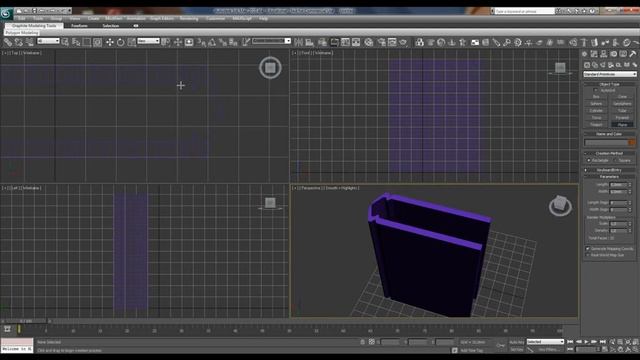The height and width of the screenshot is (360, 640).
Task: Activate the Select Object tool
Action: click(x=65, y=42)
